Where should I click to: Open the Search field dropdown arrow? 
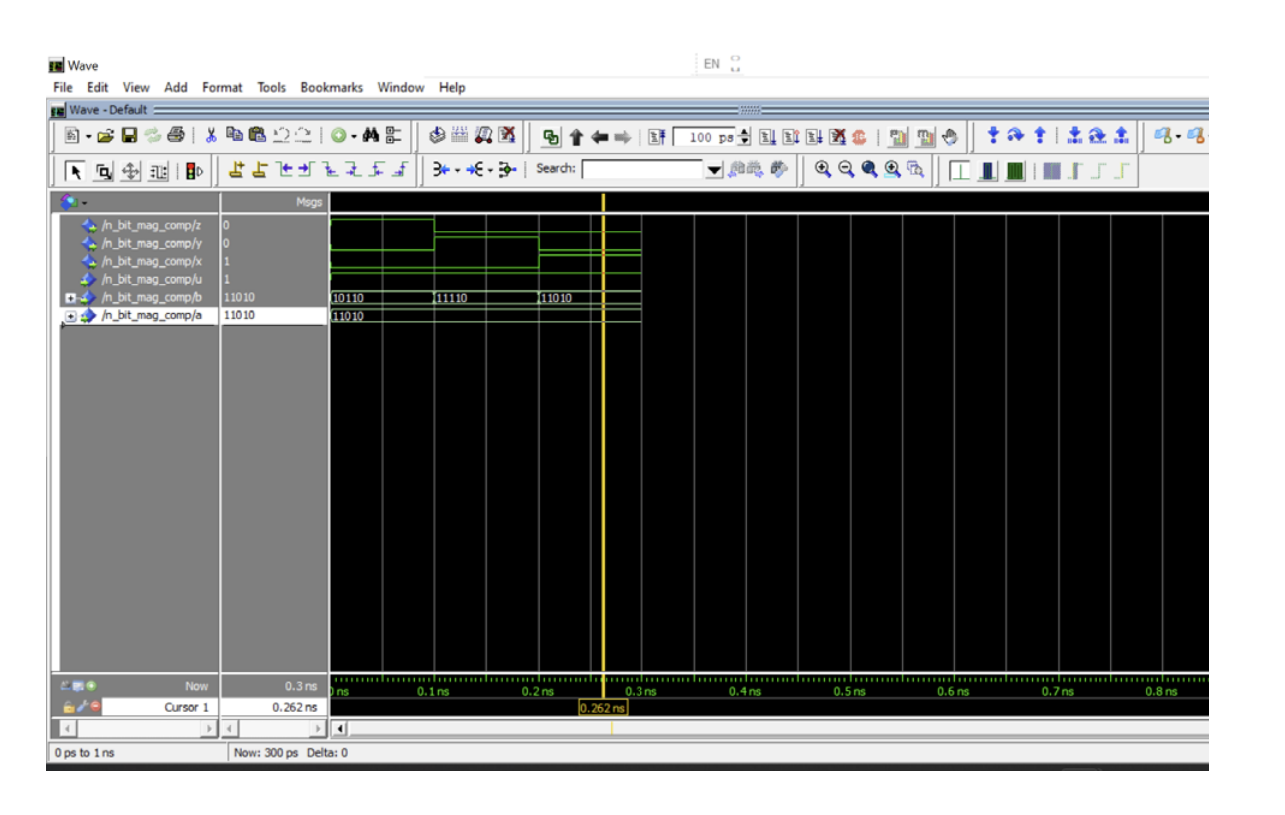(x=714, y=170)
